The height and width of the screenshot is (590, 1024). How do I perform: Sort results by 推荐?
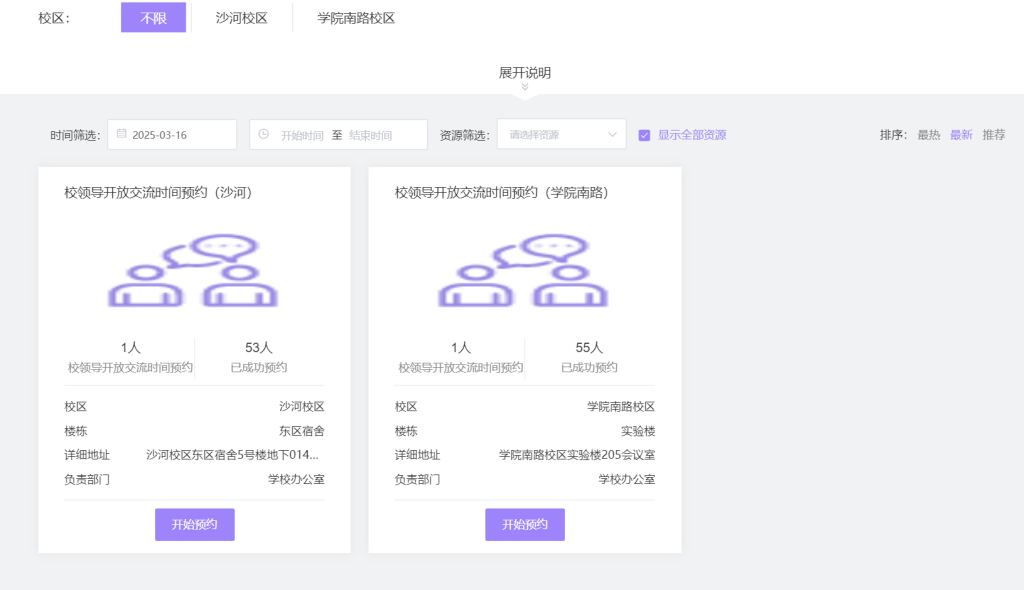[993, 135]
